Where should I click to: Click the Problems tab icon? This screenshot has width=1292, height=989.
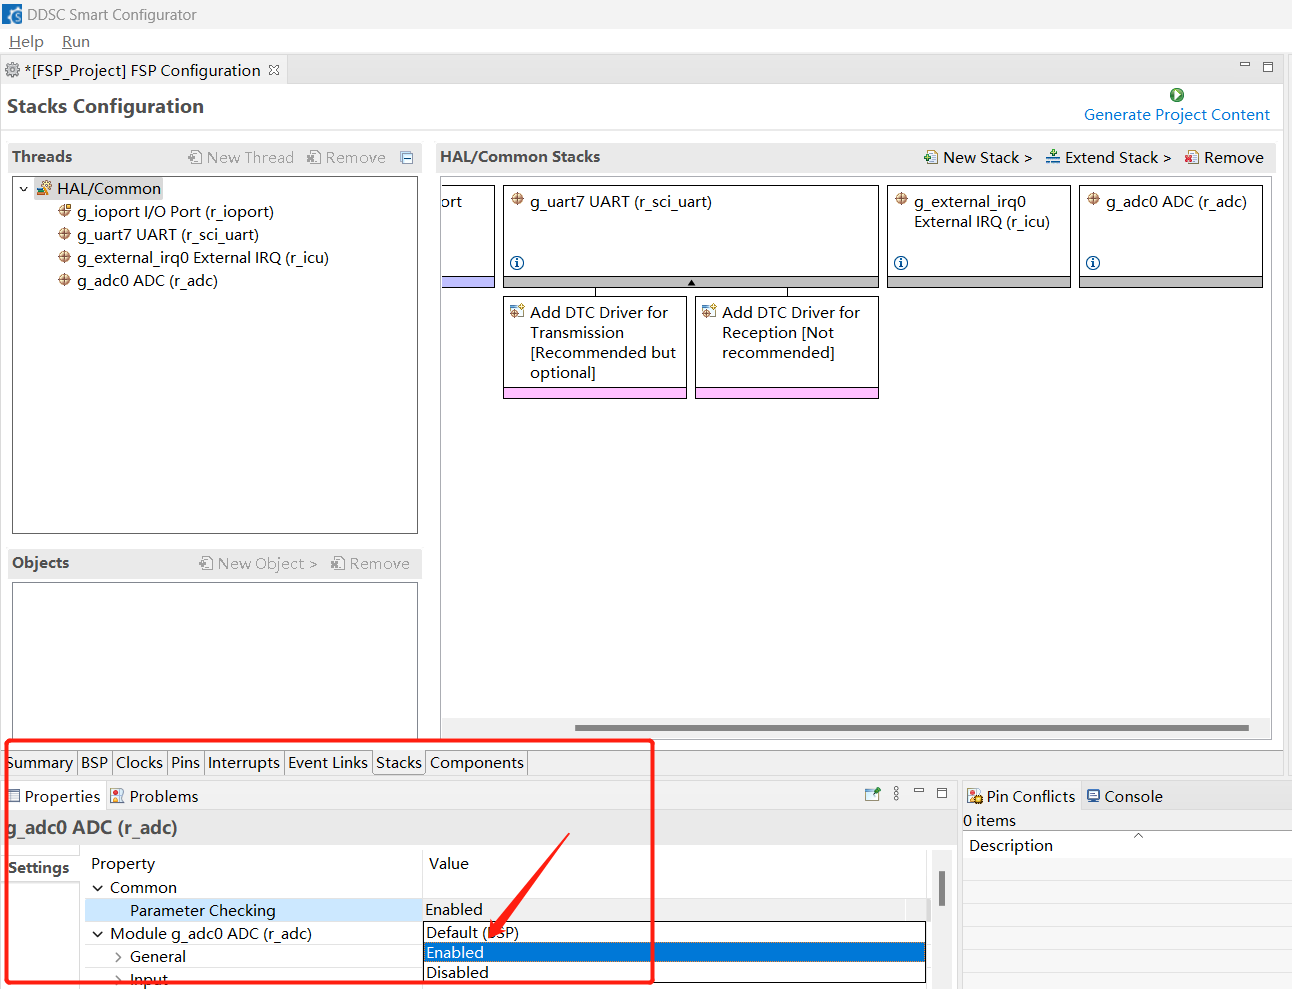[118, 796]
